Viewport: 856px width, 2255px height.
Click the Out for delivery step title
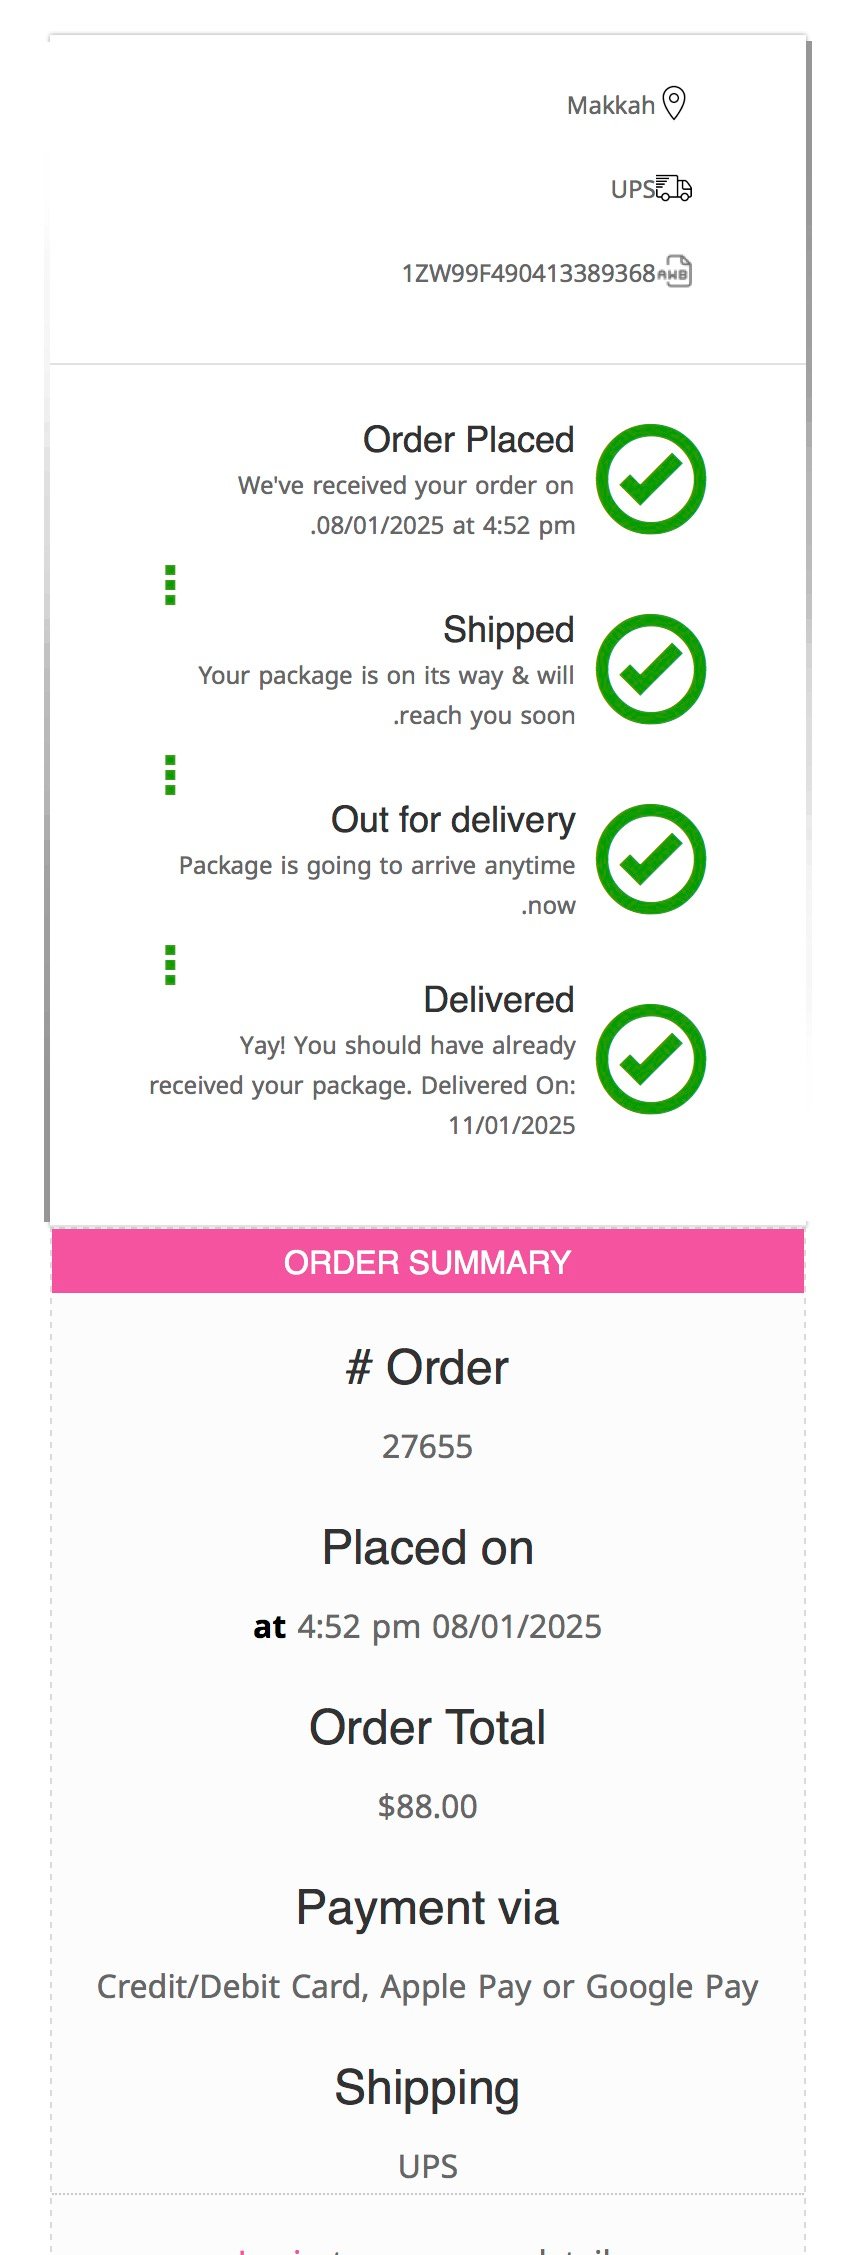(x=453, y=819)
